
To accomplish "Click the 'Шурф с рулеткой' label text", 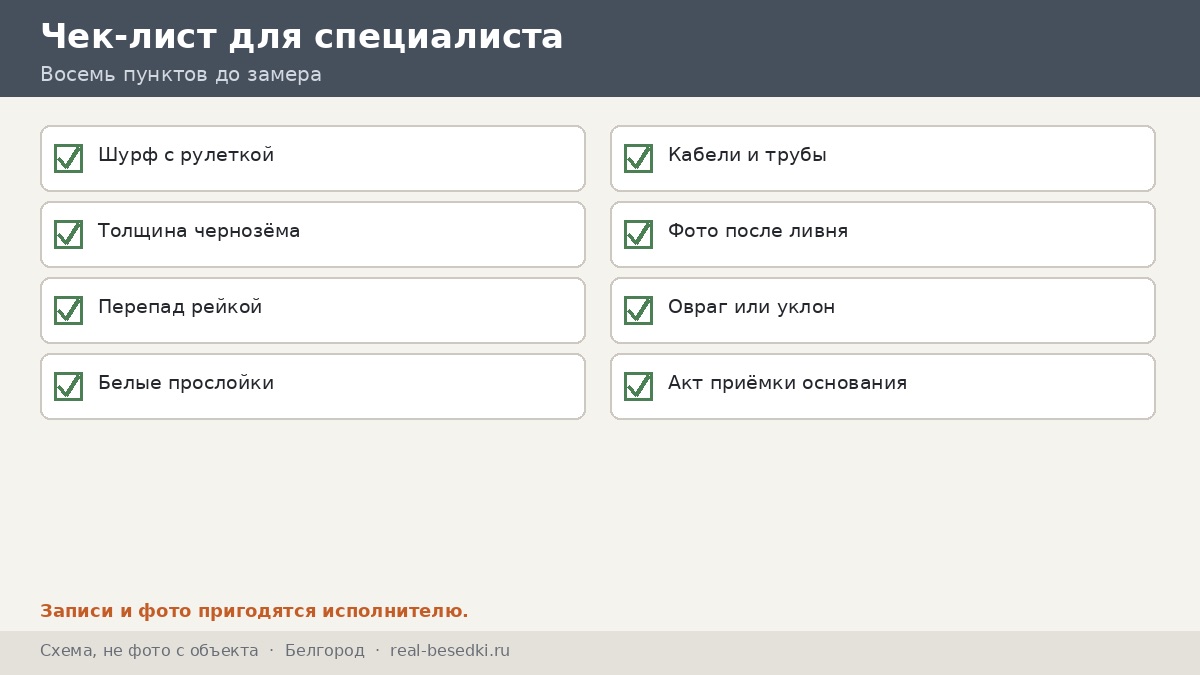I will point(186,156).
